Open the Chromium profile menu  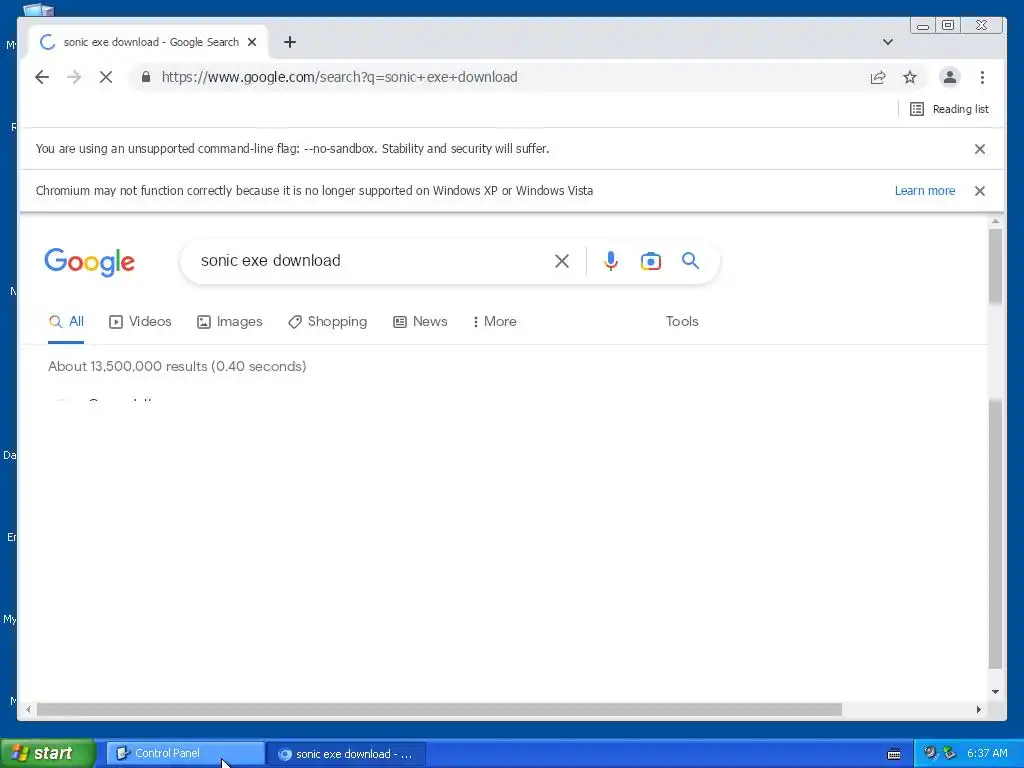pyautogui.click(x=950, y=77)
